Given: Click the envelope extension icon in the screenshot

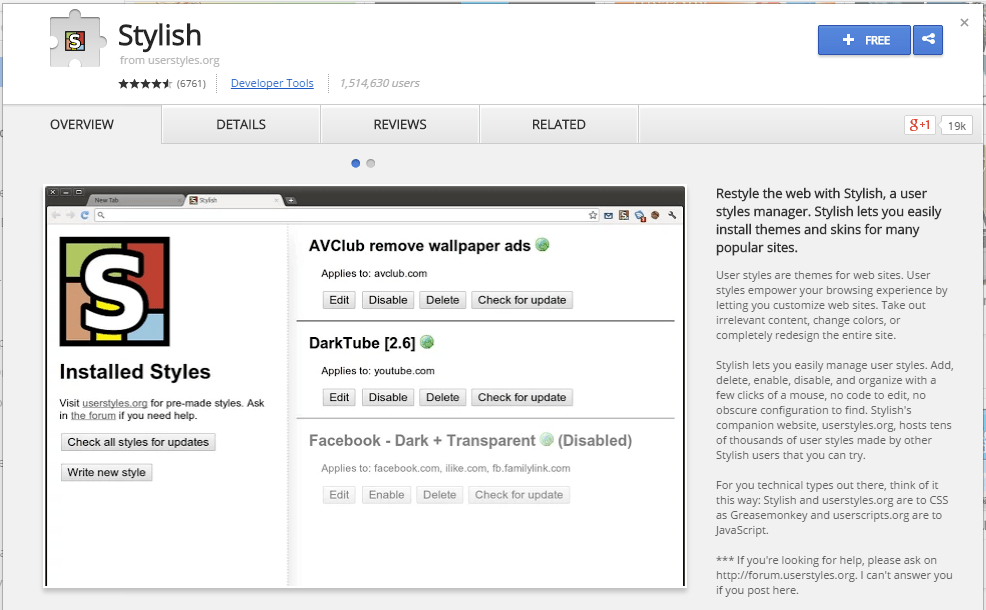Looking at the screenshot, I should (x=608, y=215).
